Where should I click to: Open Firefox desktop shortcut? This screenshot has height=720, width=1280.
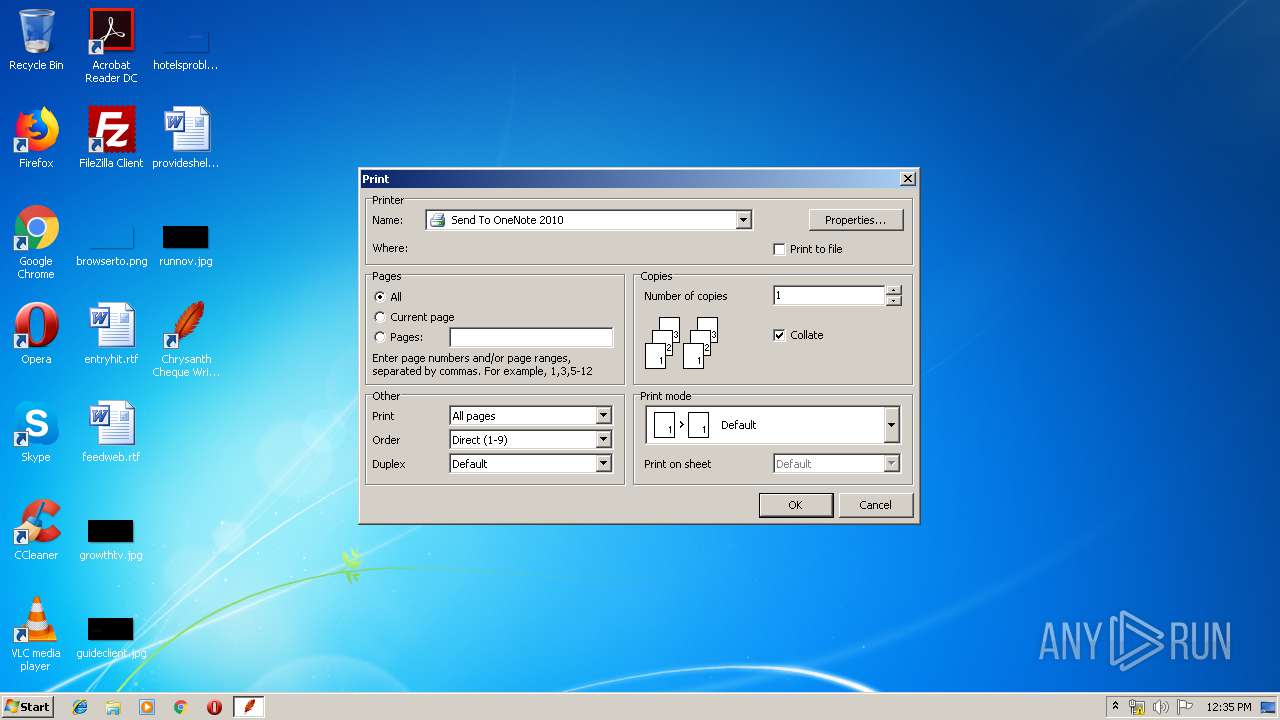(x=36, y=138)
